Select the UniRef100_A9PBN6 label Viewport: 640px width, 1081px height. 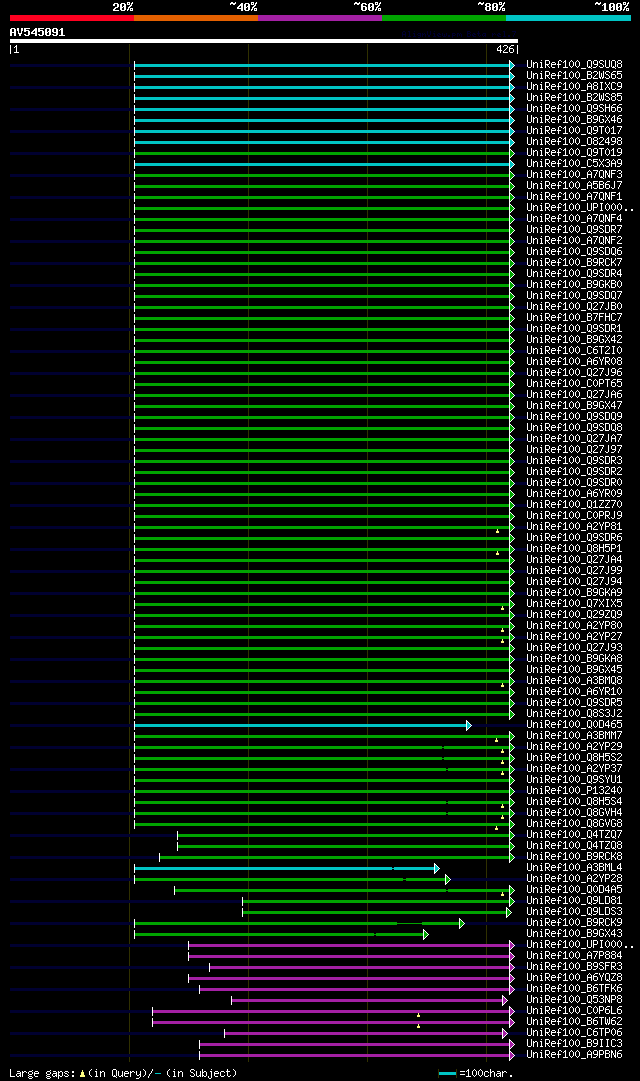click(x=574, y=1055)
